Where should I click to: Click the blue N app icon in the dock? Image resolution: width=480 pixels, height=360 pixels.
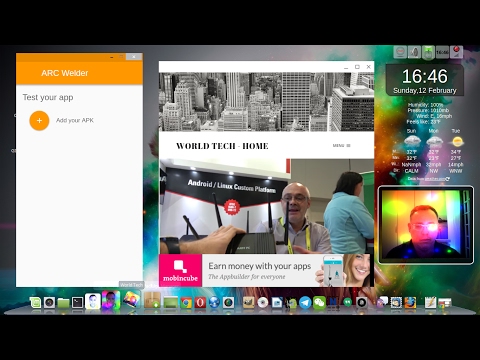click(x=333, y=302)
